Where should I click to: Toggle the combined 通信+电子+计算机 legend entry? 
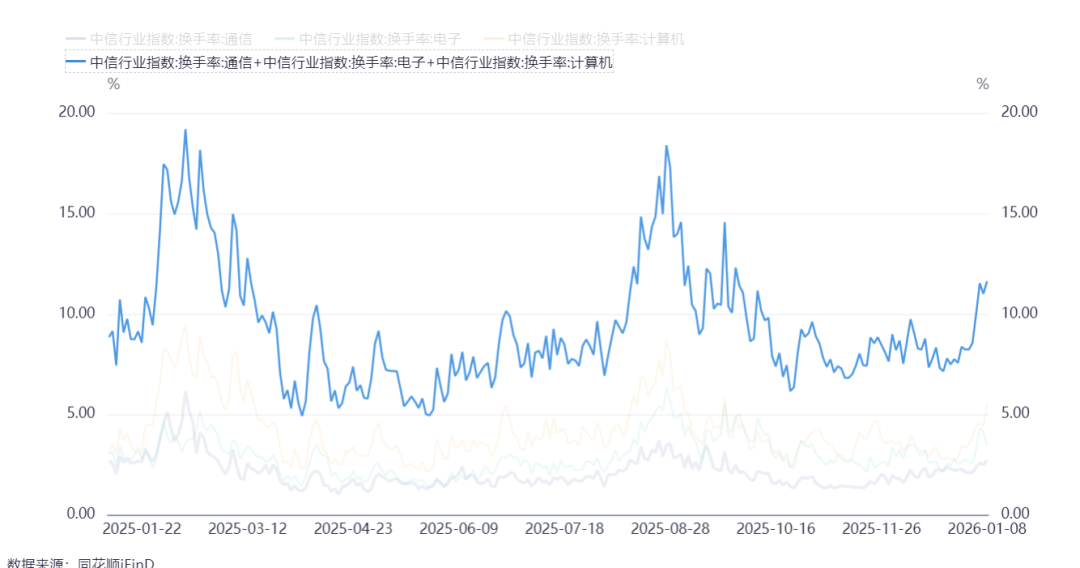click(339, 63)
